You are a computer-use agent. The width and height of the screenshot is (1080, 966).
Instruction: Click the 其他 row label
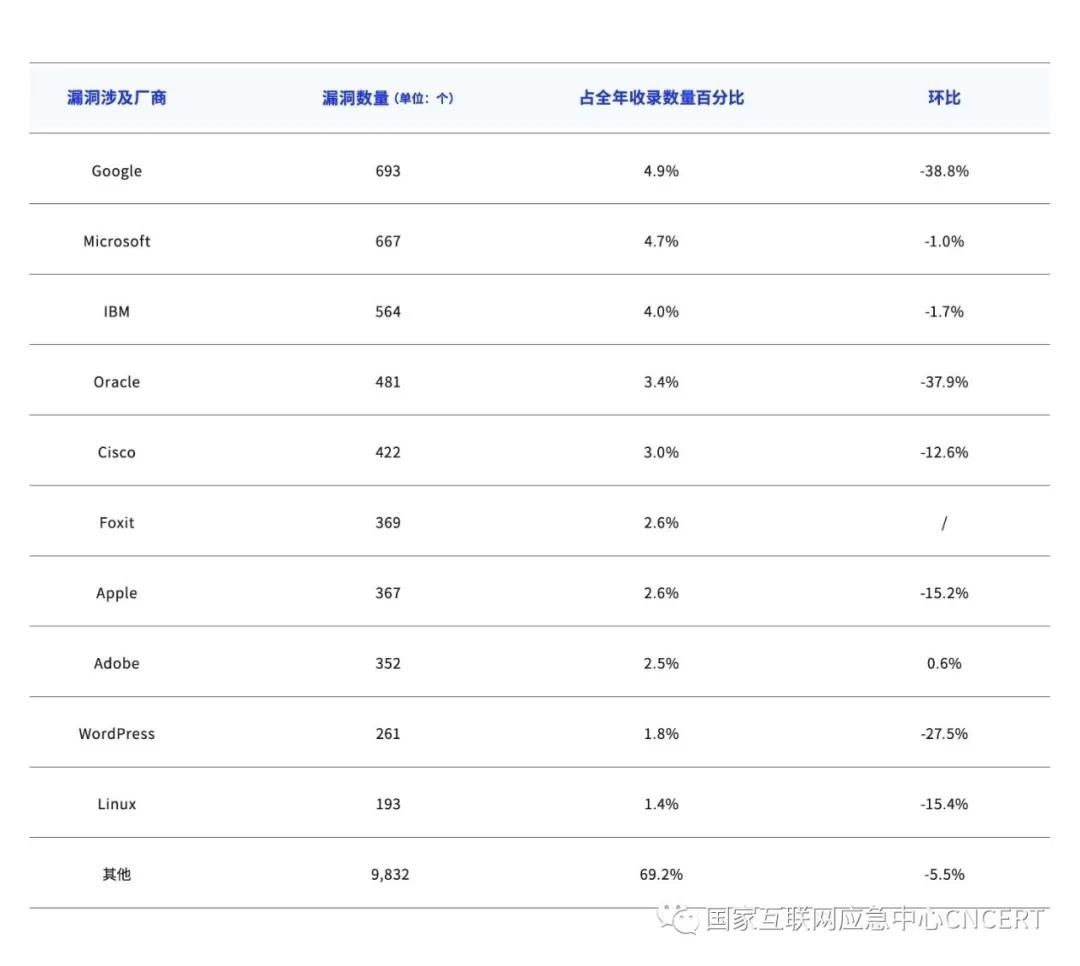(117, 874)
